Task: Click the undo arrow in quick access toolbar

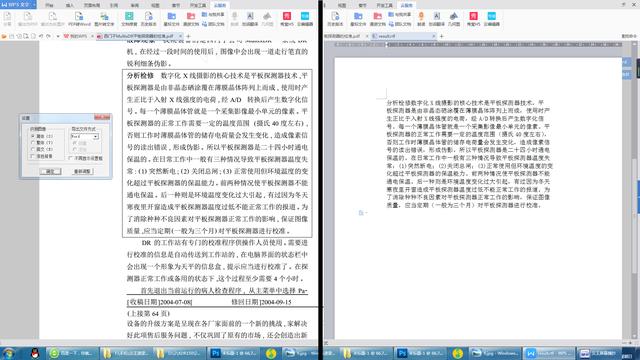Action: pos(41,36)
